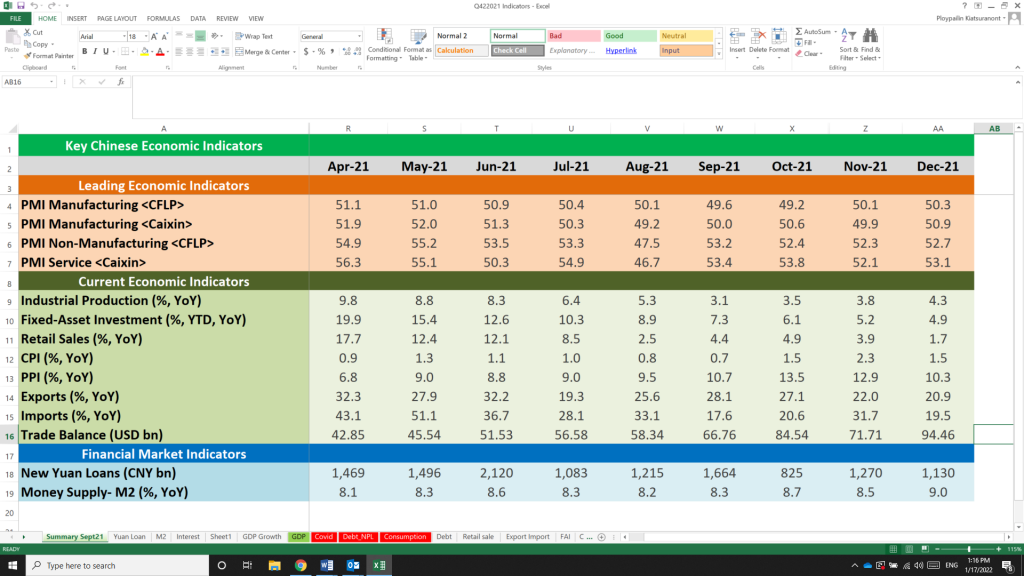
Task: Open Google Chrome from the taskbar
Action: (x=301, y=565)
